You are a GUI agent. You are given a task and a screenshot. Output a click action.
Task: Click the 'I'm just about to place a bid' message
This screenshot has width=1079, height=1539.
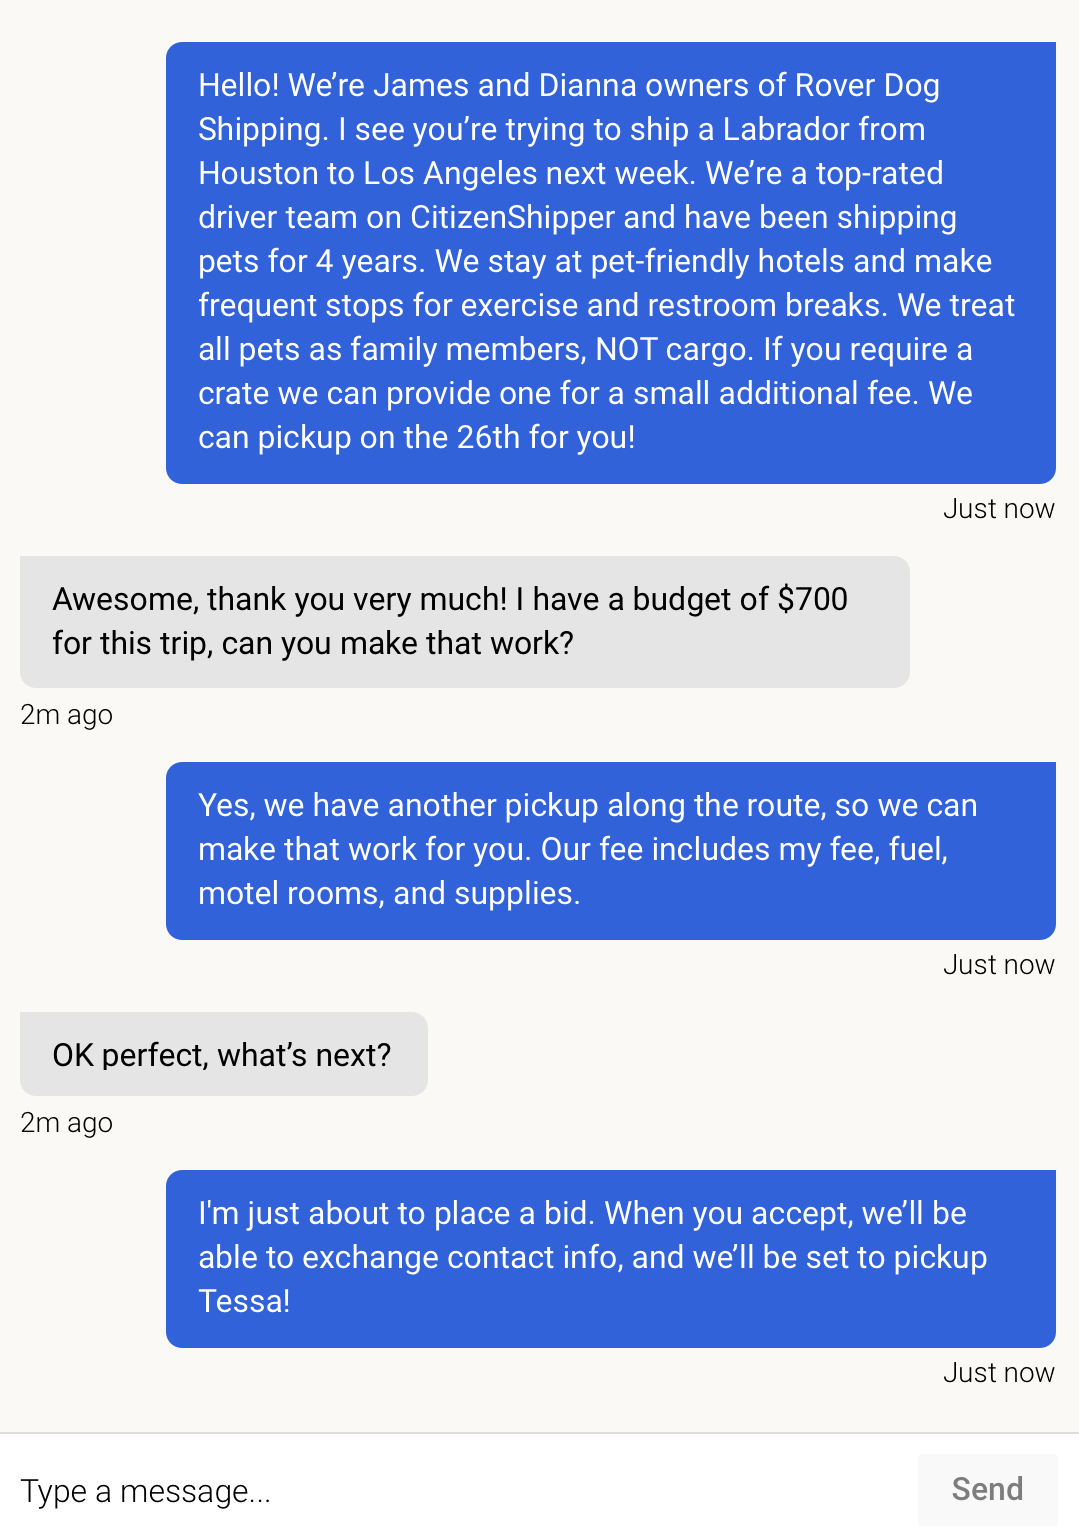coord(610,1258)
